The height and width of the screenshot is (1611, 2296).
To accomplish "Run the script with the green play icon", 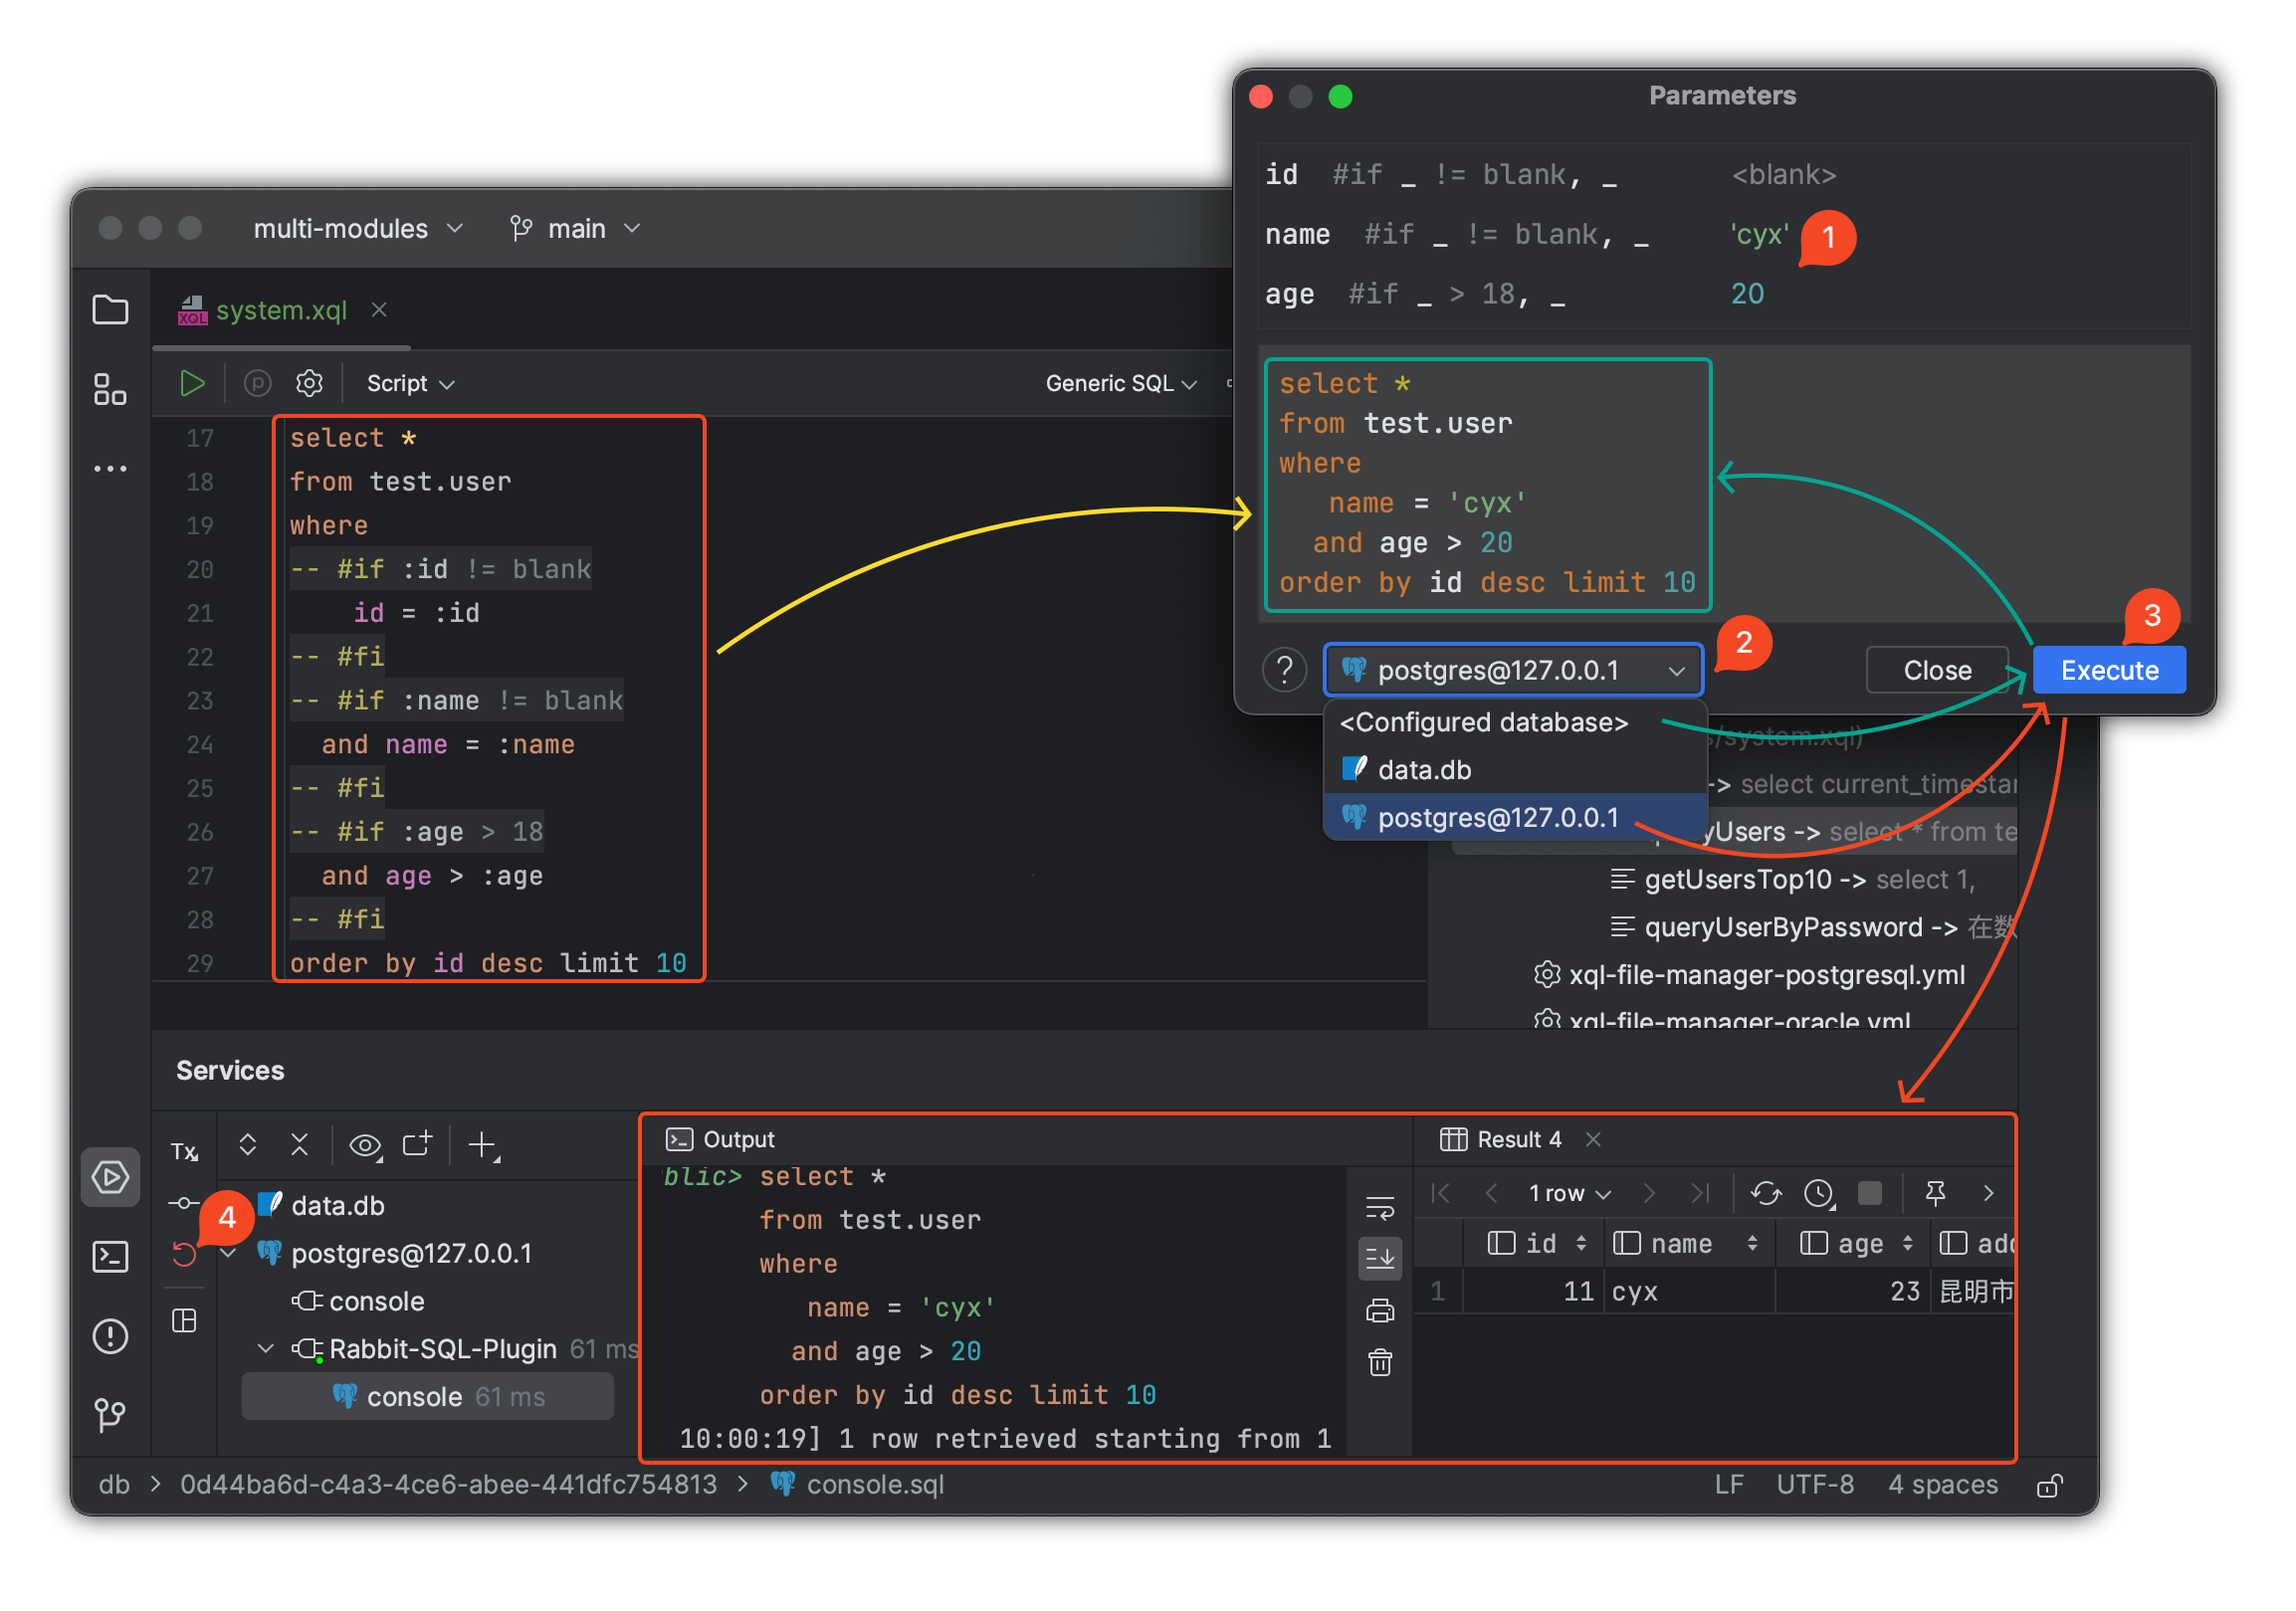I will (x=192, y=383).
